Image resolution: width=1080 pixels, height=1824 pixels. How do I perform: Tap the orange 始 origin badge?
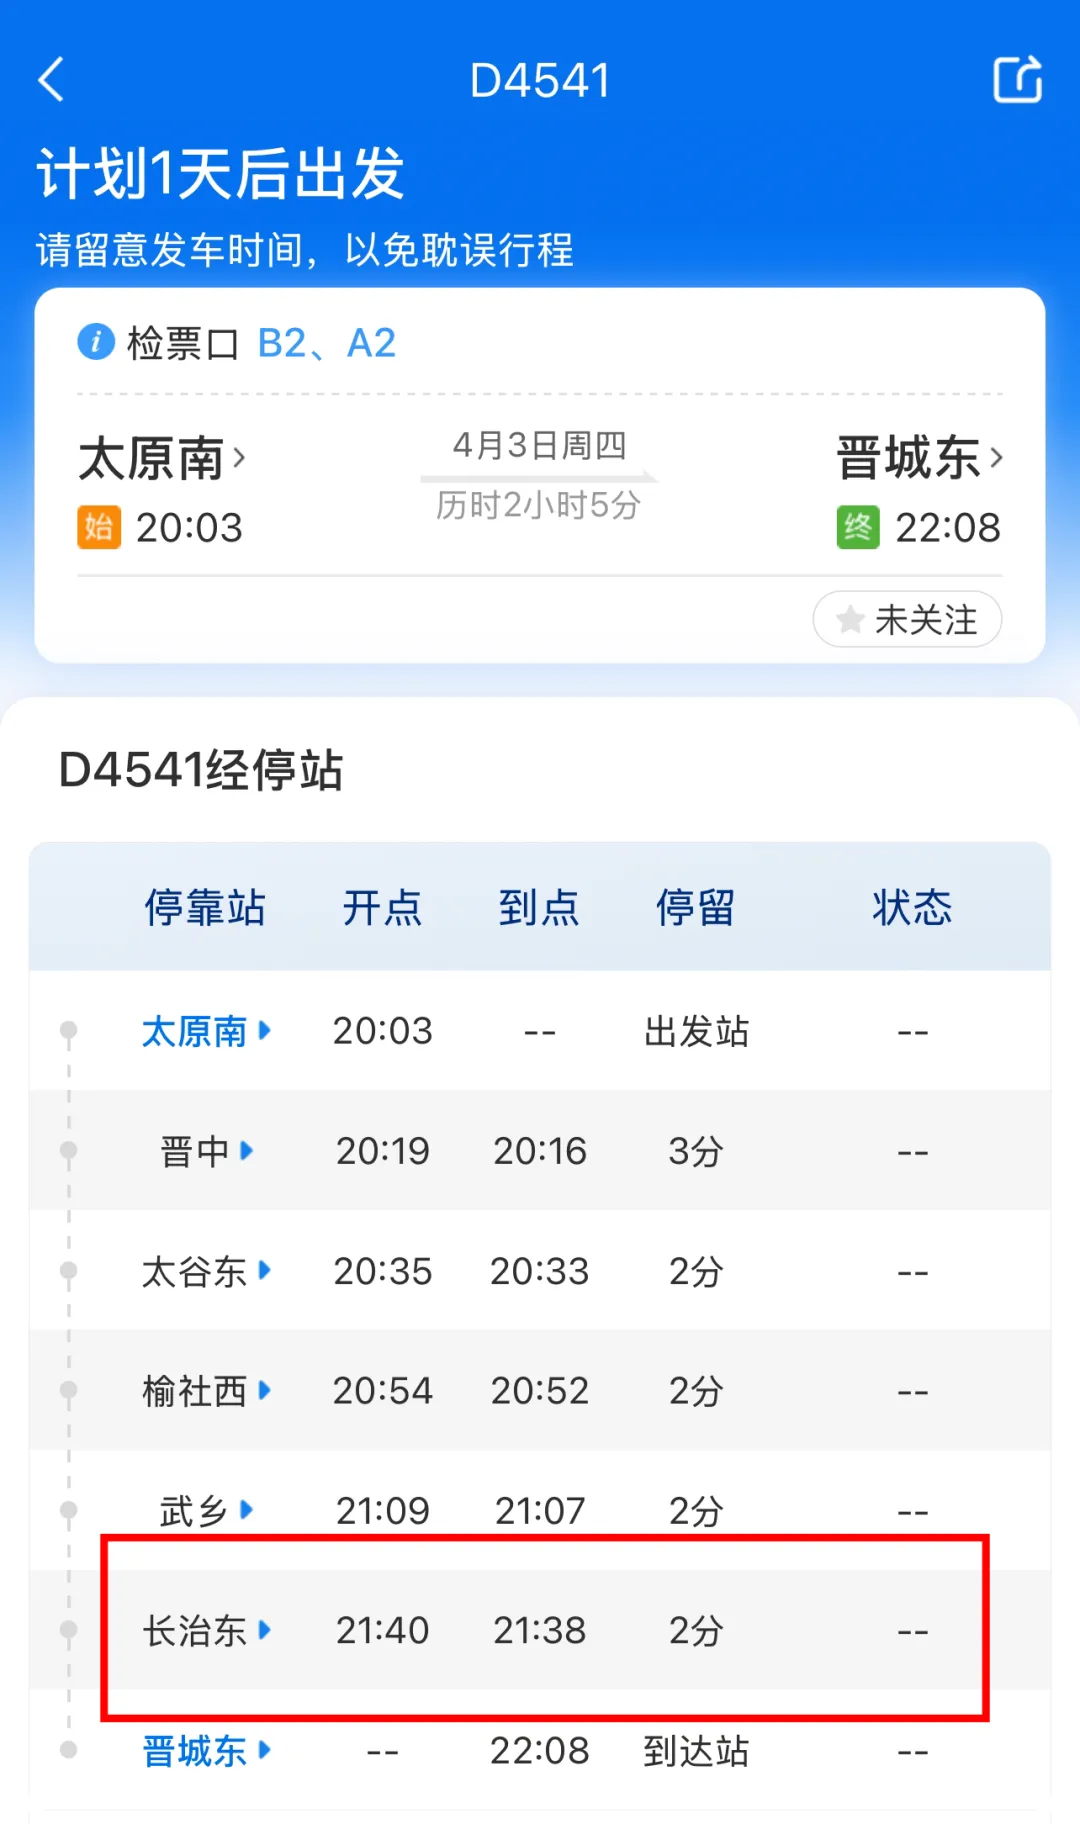point(99,527)
